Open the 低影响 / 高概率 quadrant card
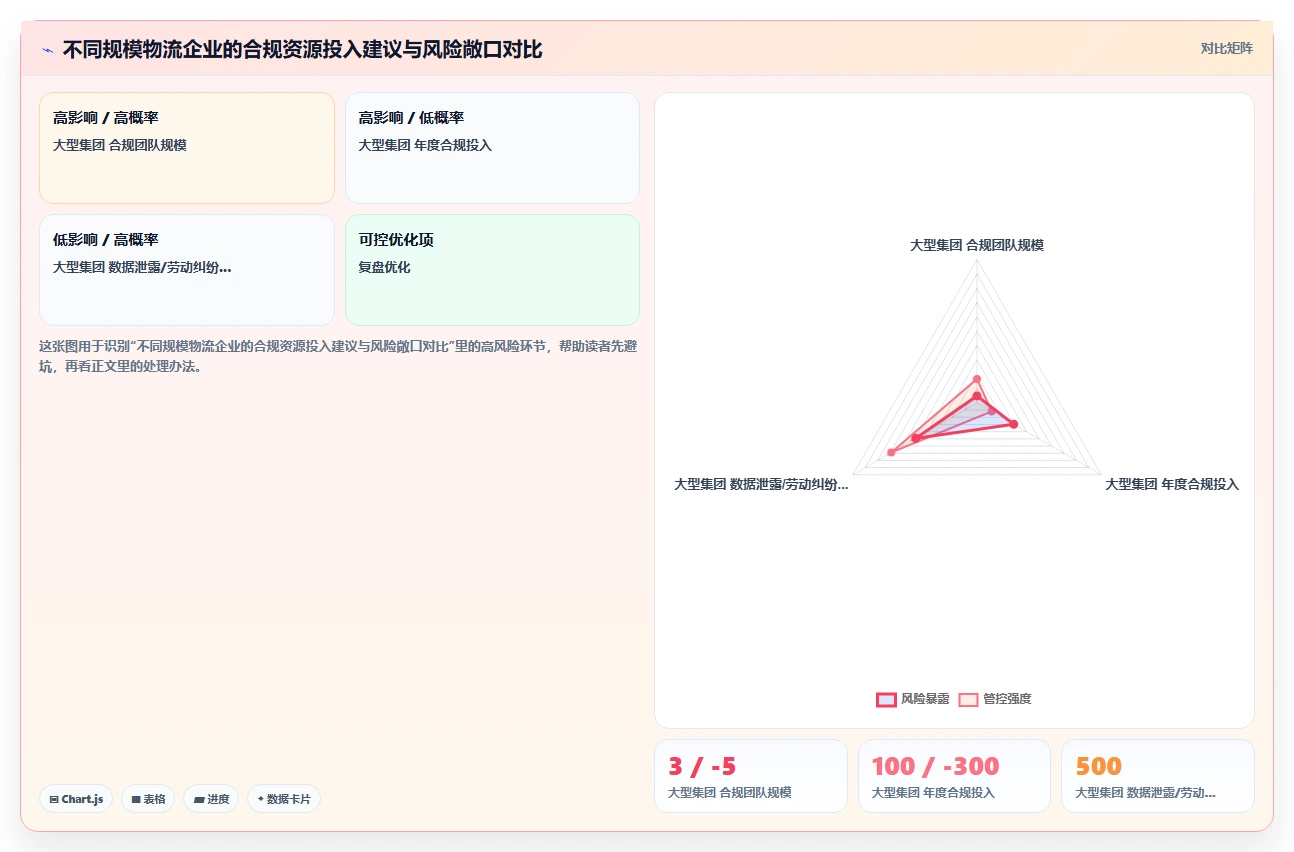This screenshot has width=1294, height=852. click(x=187, y=270)
